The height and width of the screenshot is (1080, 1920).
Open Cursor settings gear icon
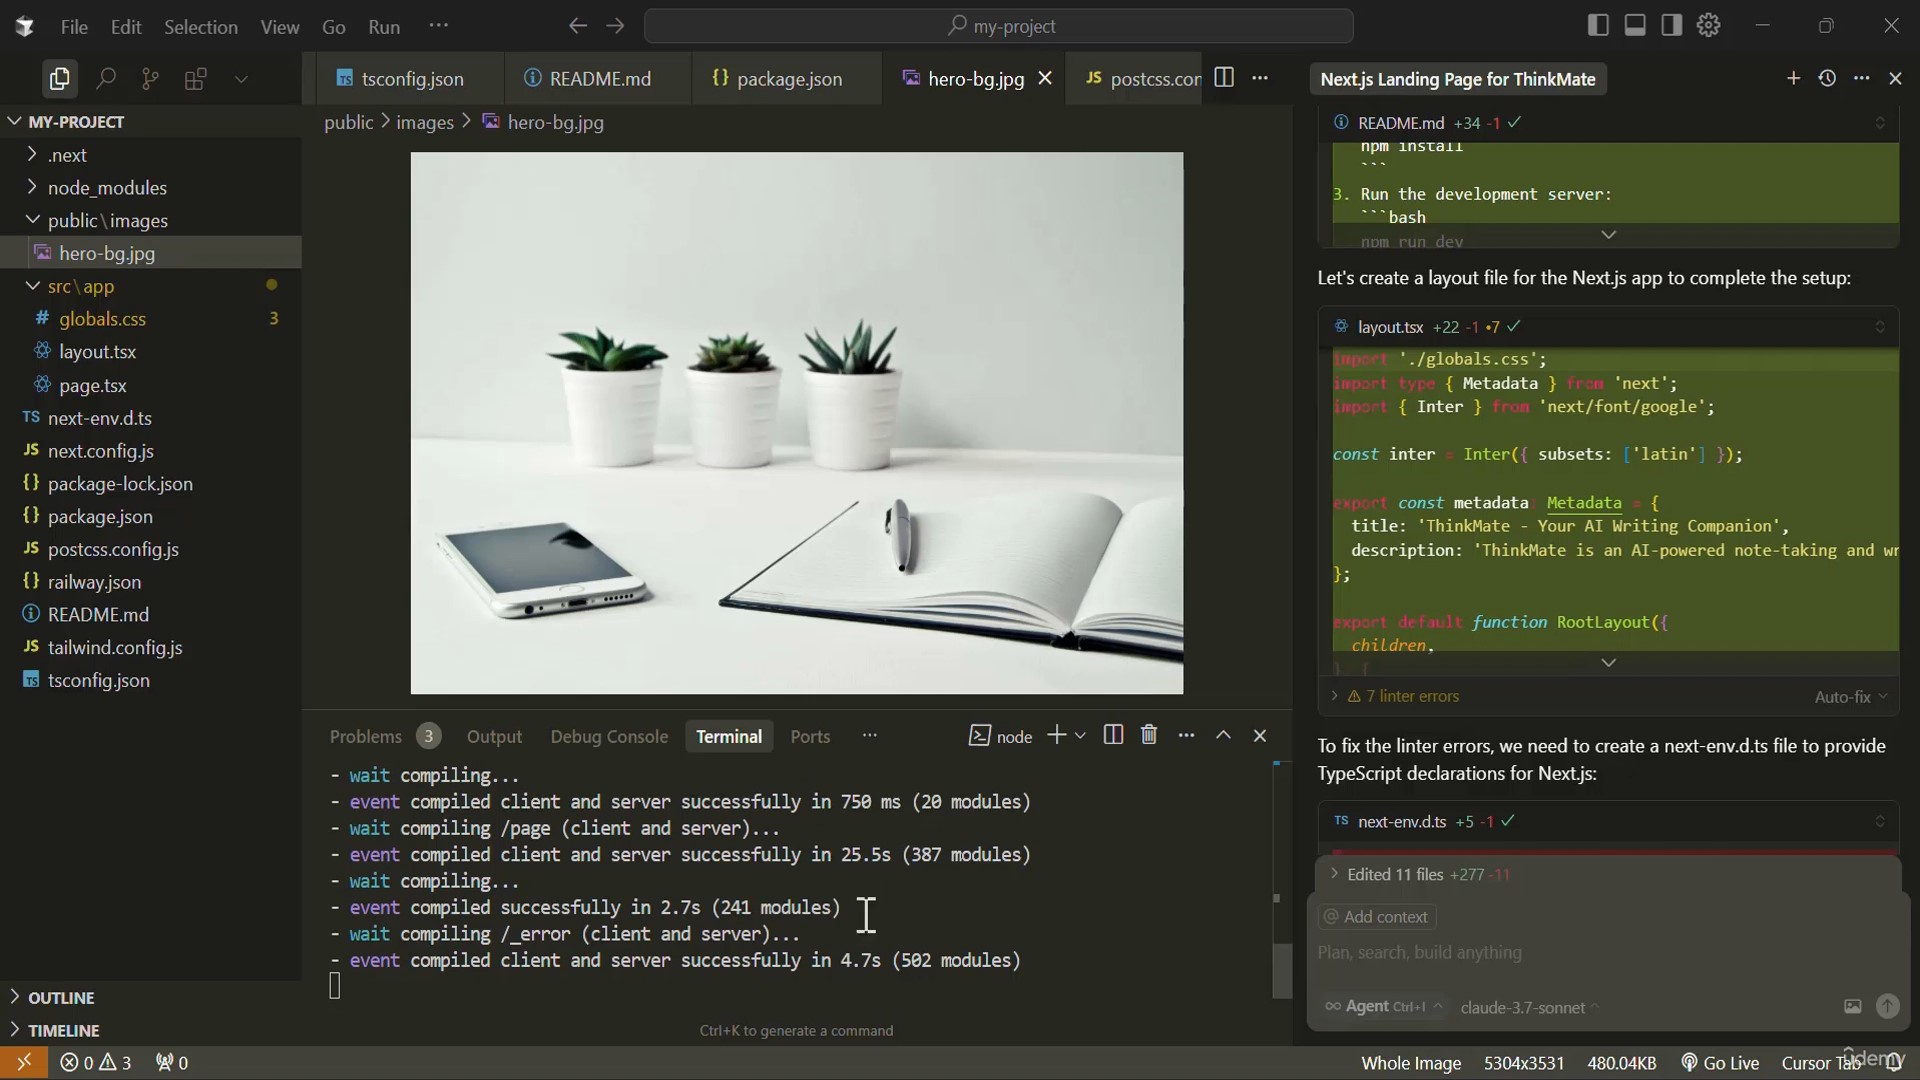[x=1709, y=26]
